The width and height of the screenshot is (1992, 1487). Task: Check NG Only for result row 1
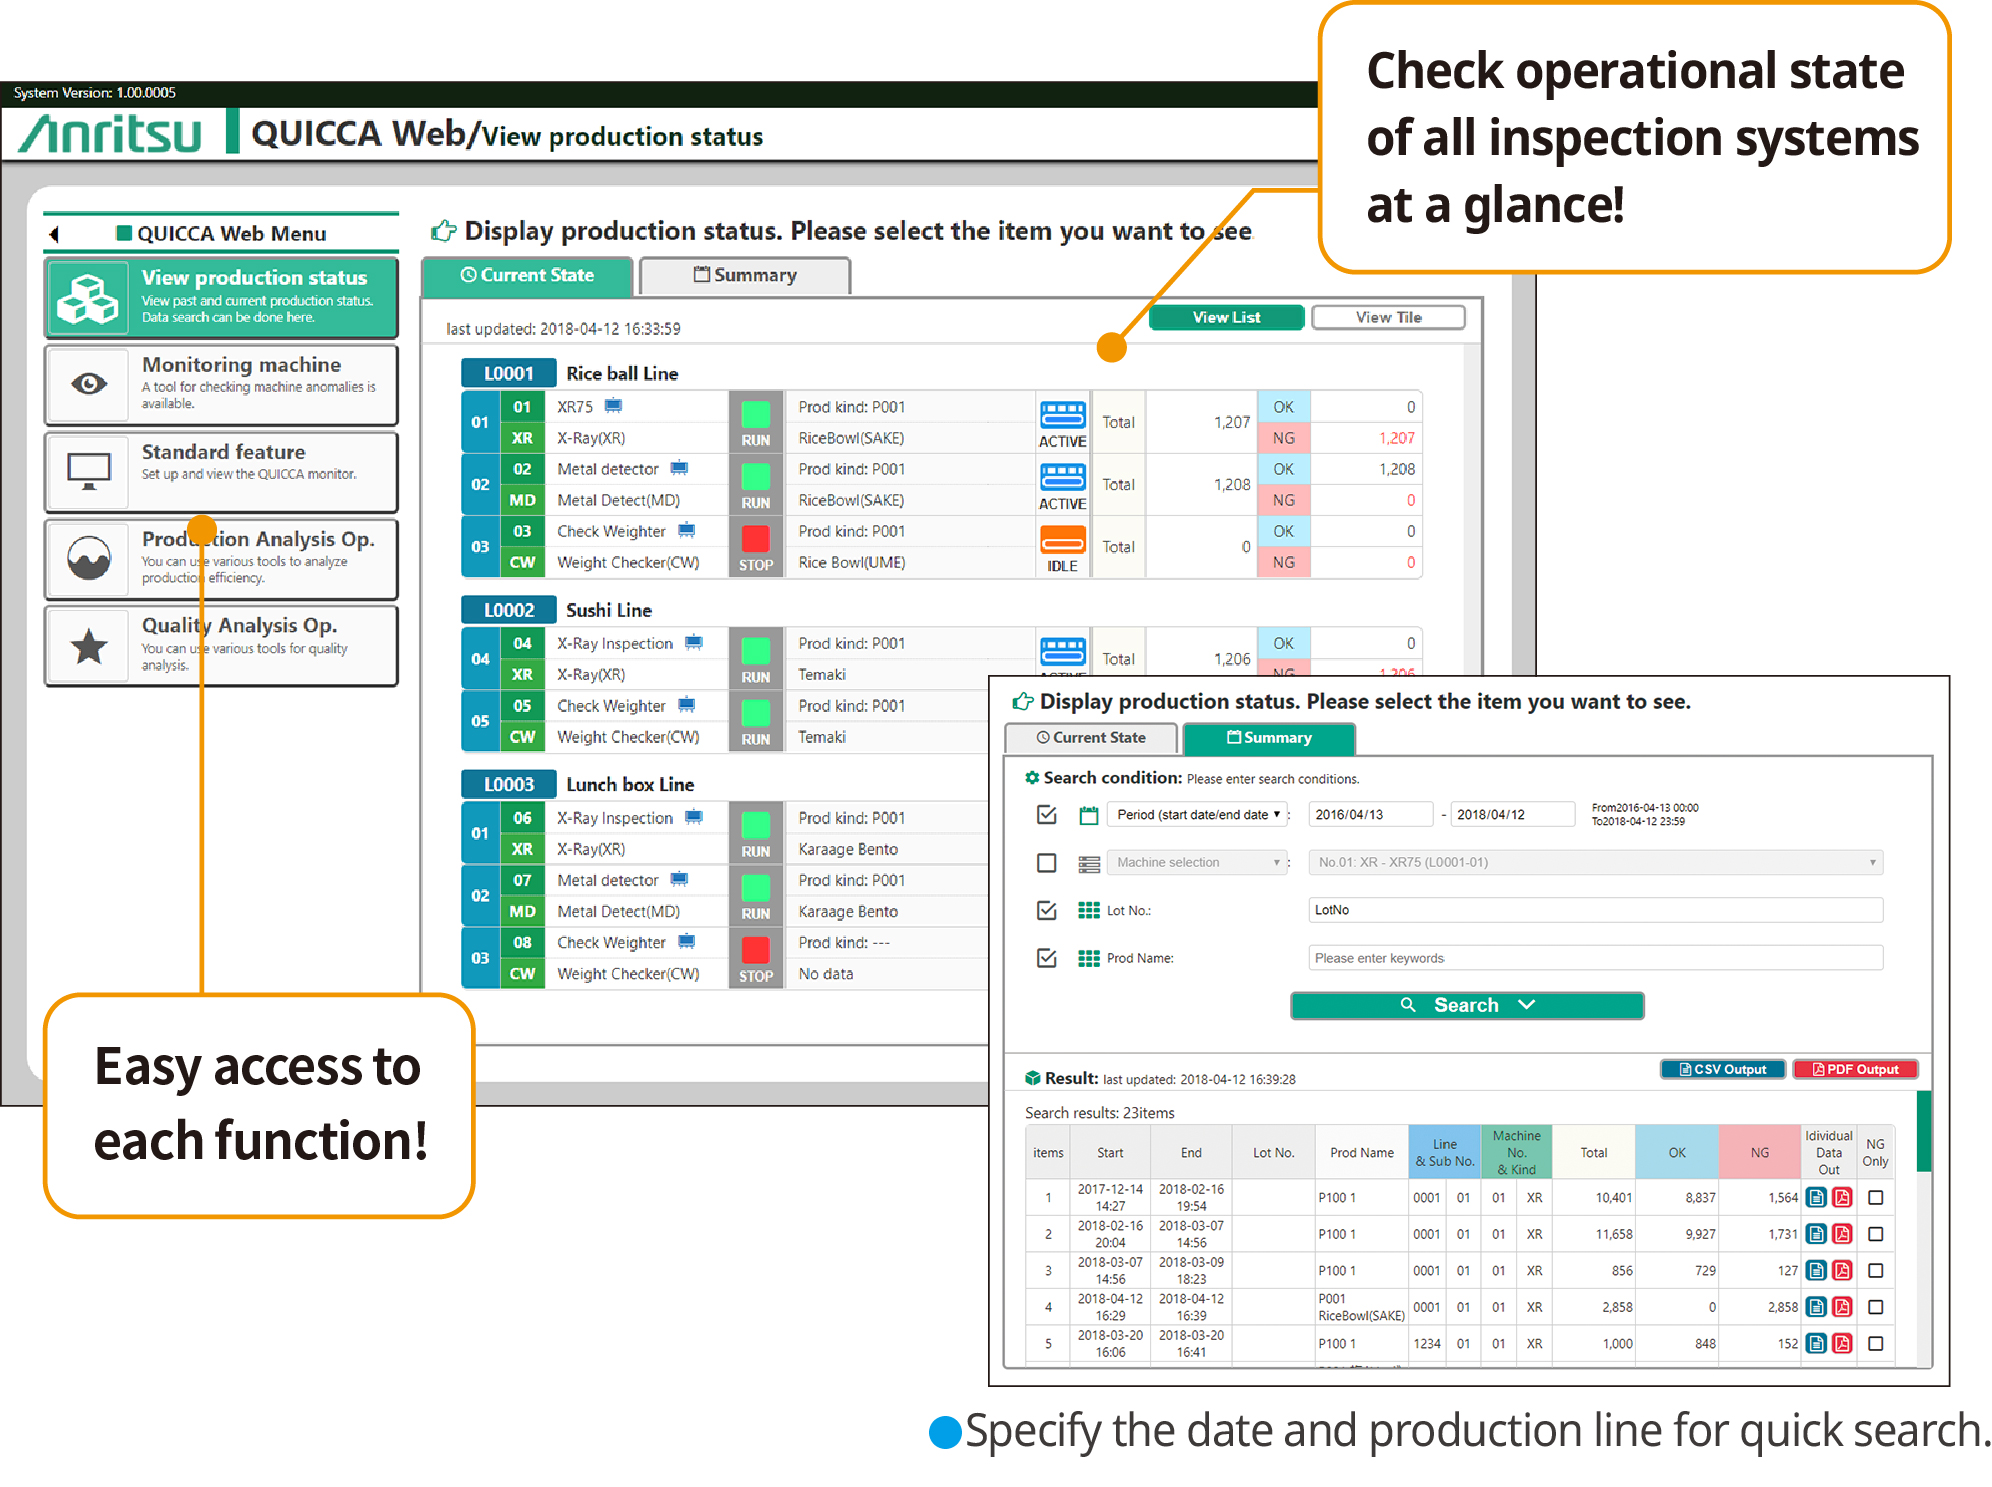(1876, 1197)
